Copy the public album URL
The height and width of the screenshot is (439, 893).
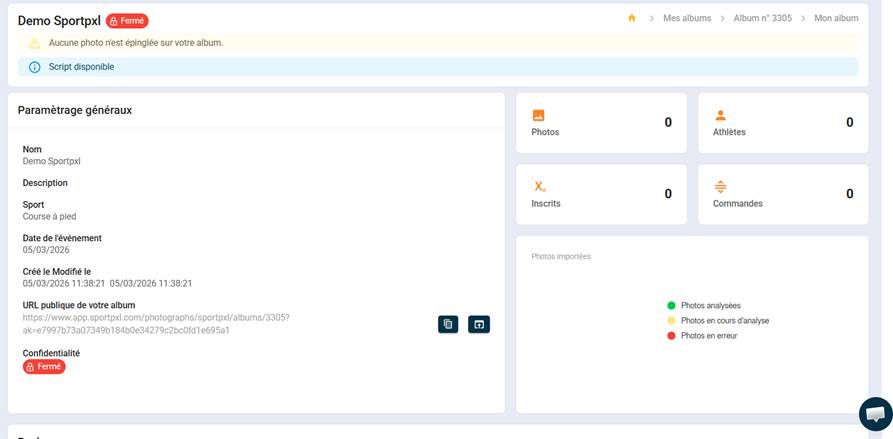pos(448,324)
